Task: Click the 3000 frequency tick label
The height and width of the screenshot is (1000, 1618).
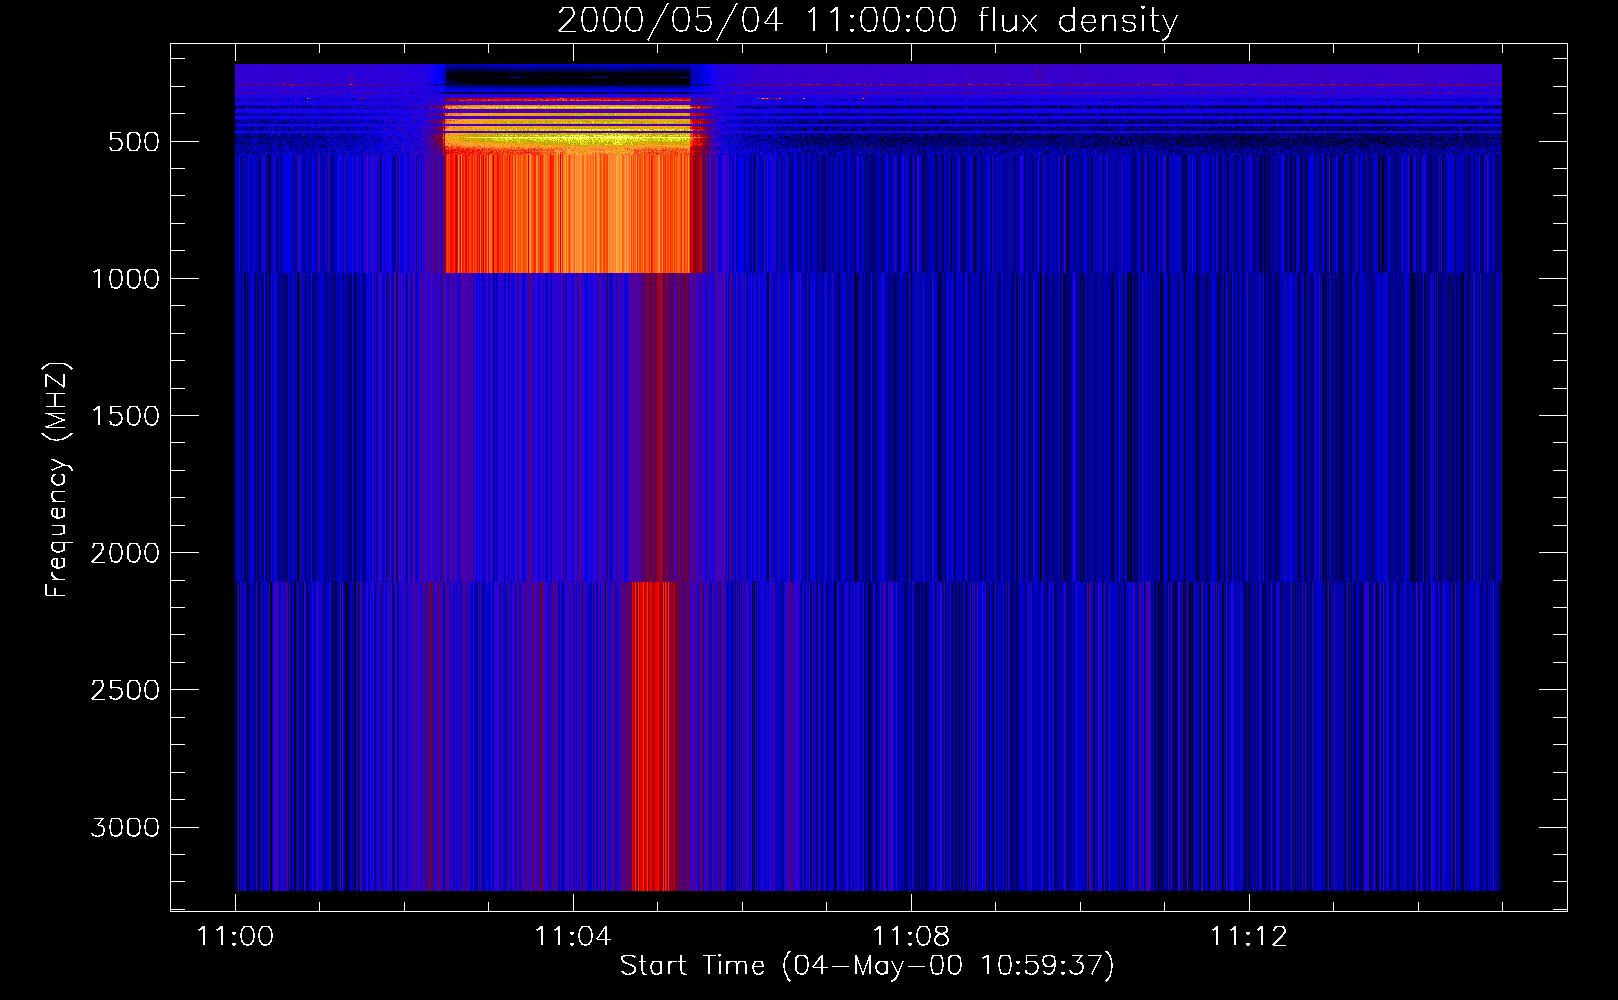Action: click(x=125, y=827)
